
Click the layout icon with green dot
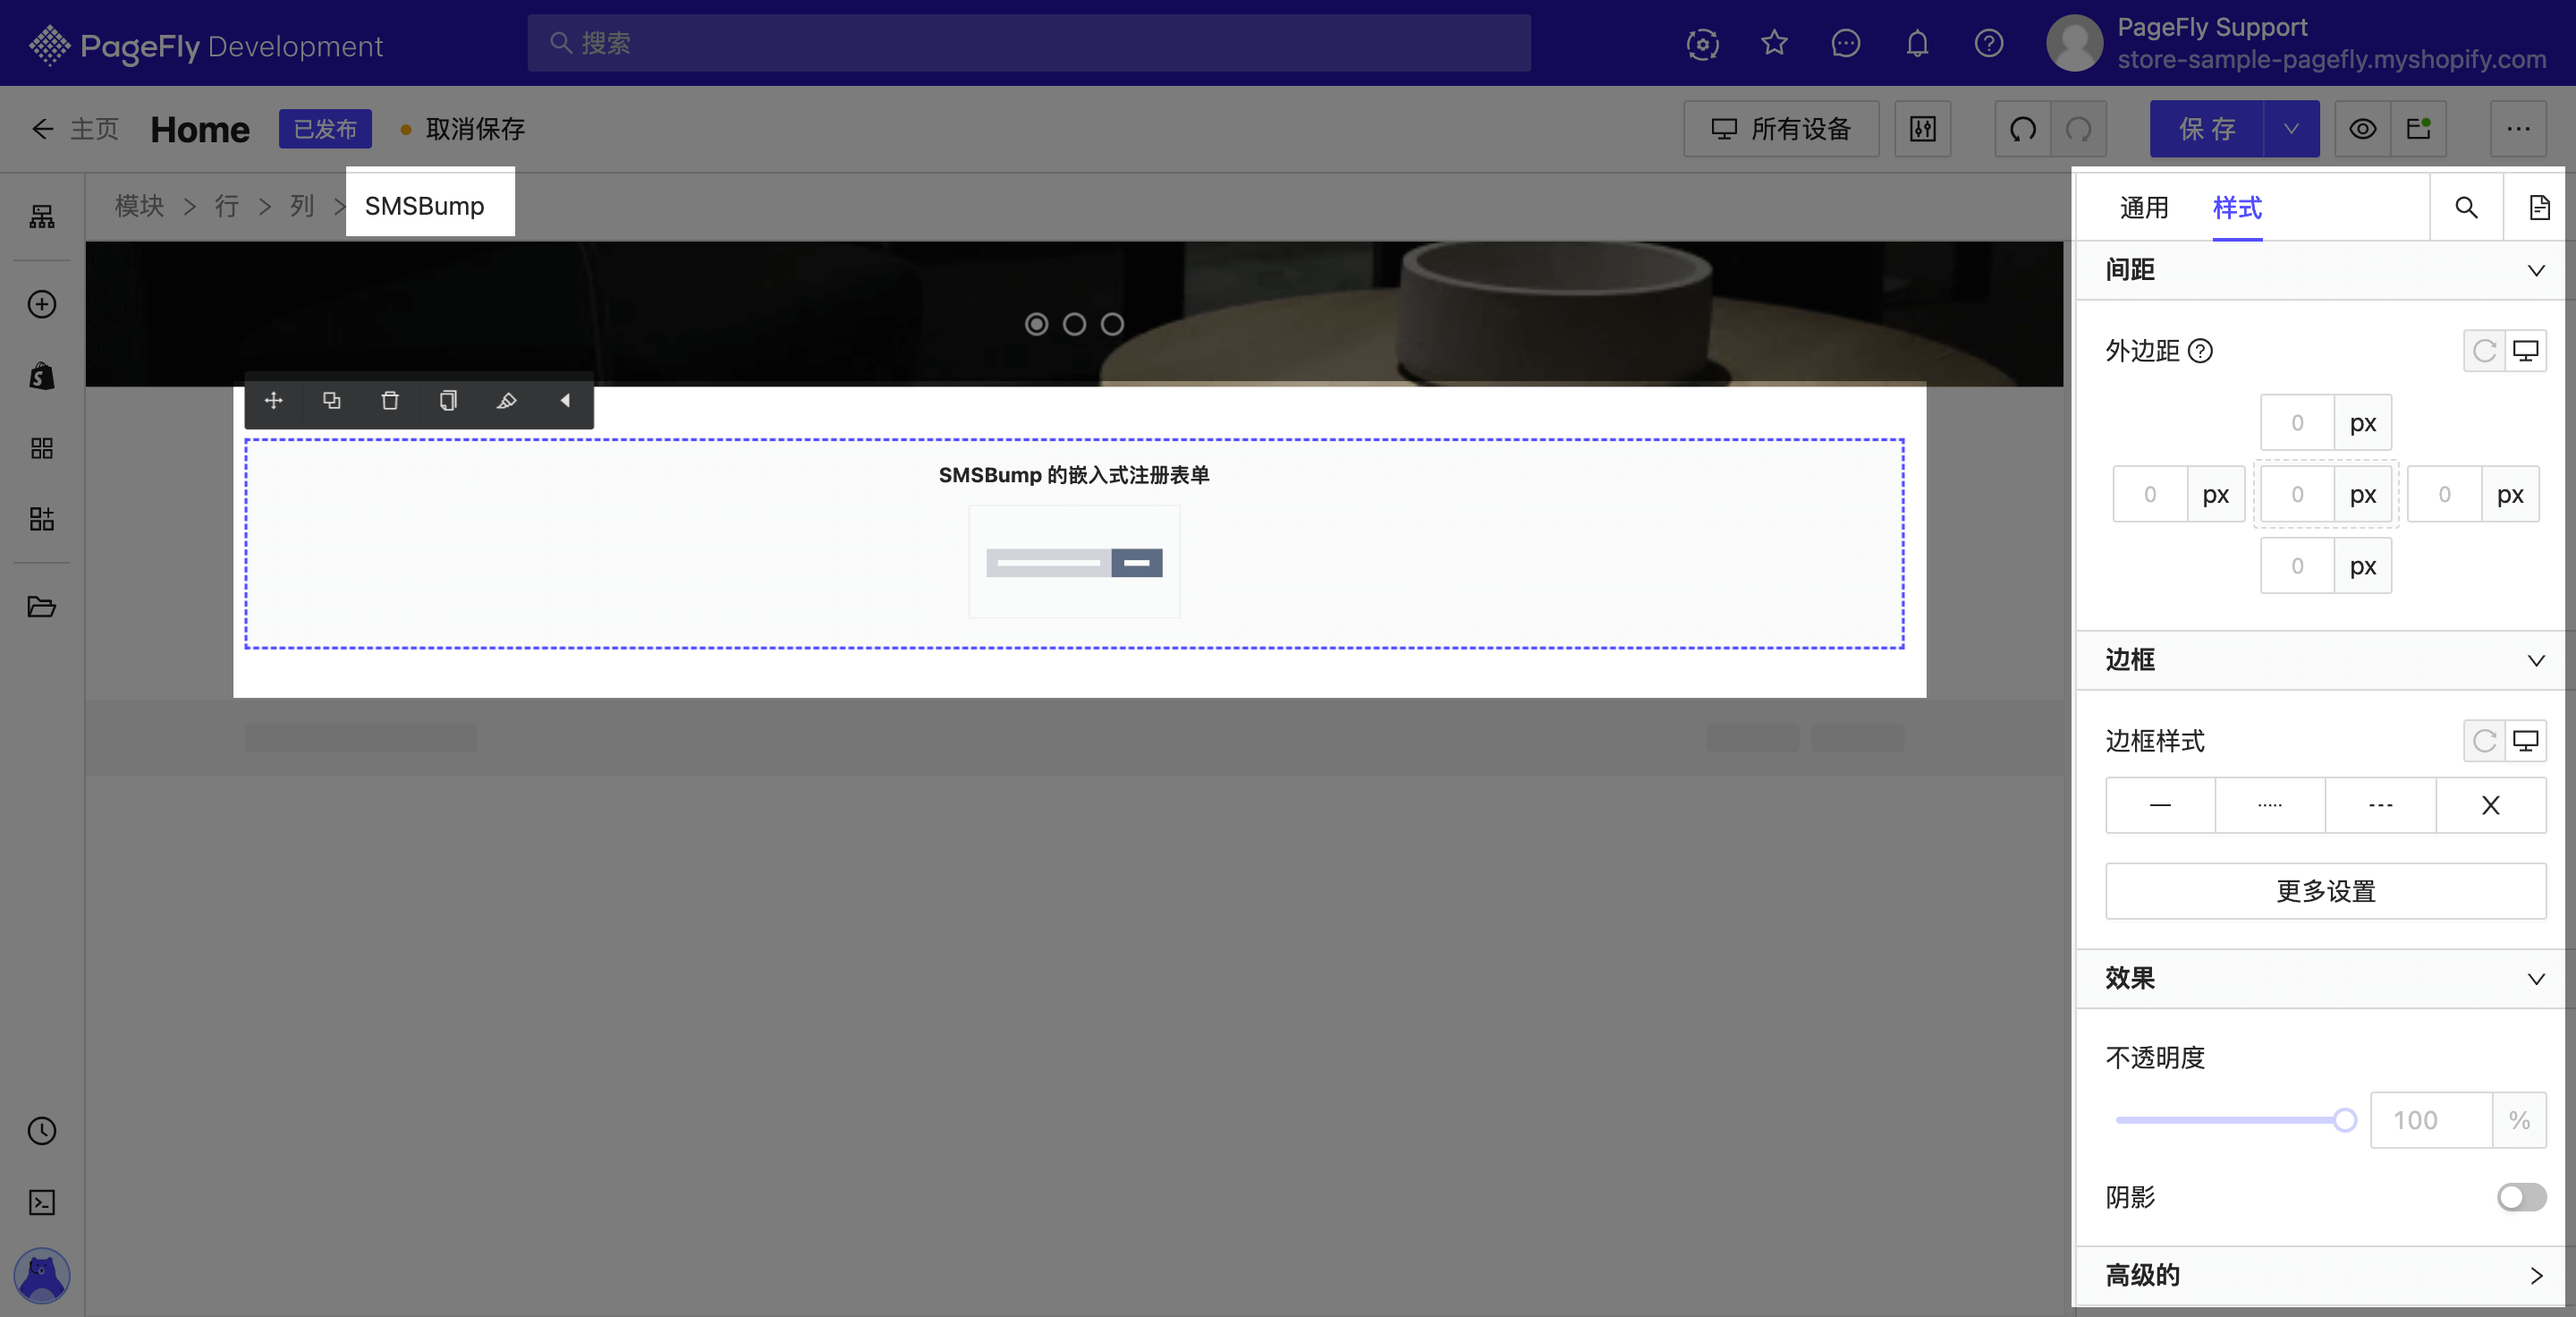click(2419, 129)
